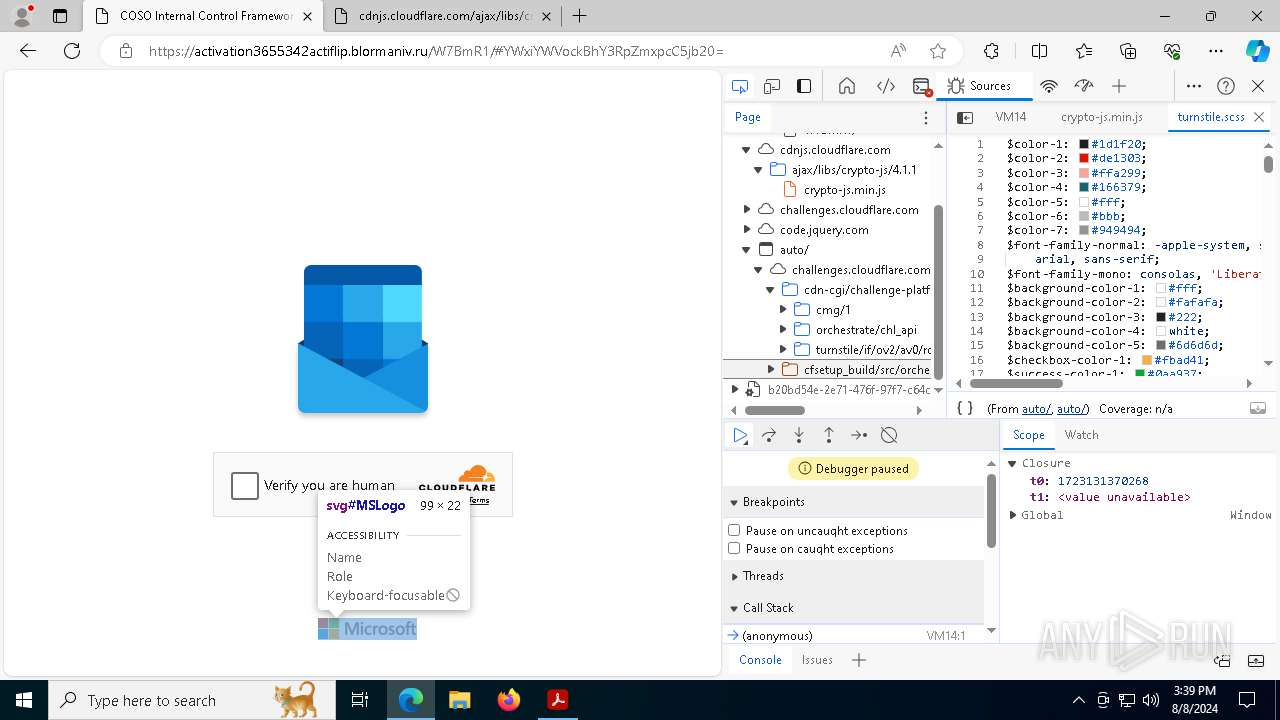Click the #de1303 color swatch on line 2
The image size is (1280, 720).
point(1084,158)
